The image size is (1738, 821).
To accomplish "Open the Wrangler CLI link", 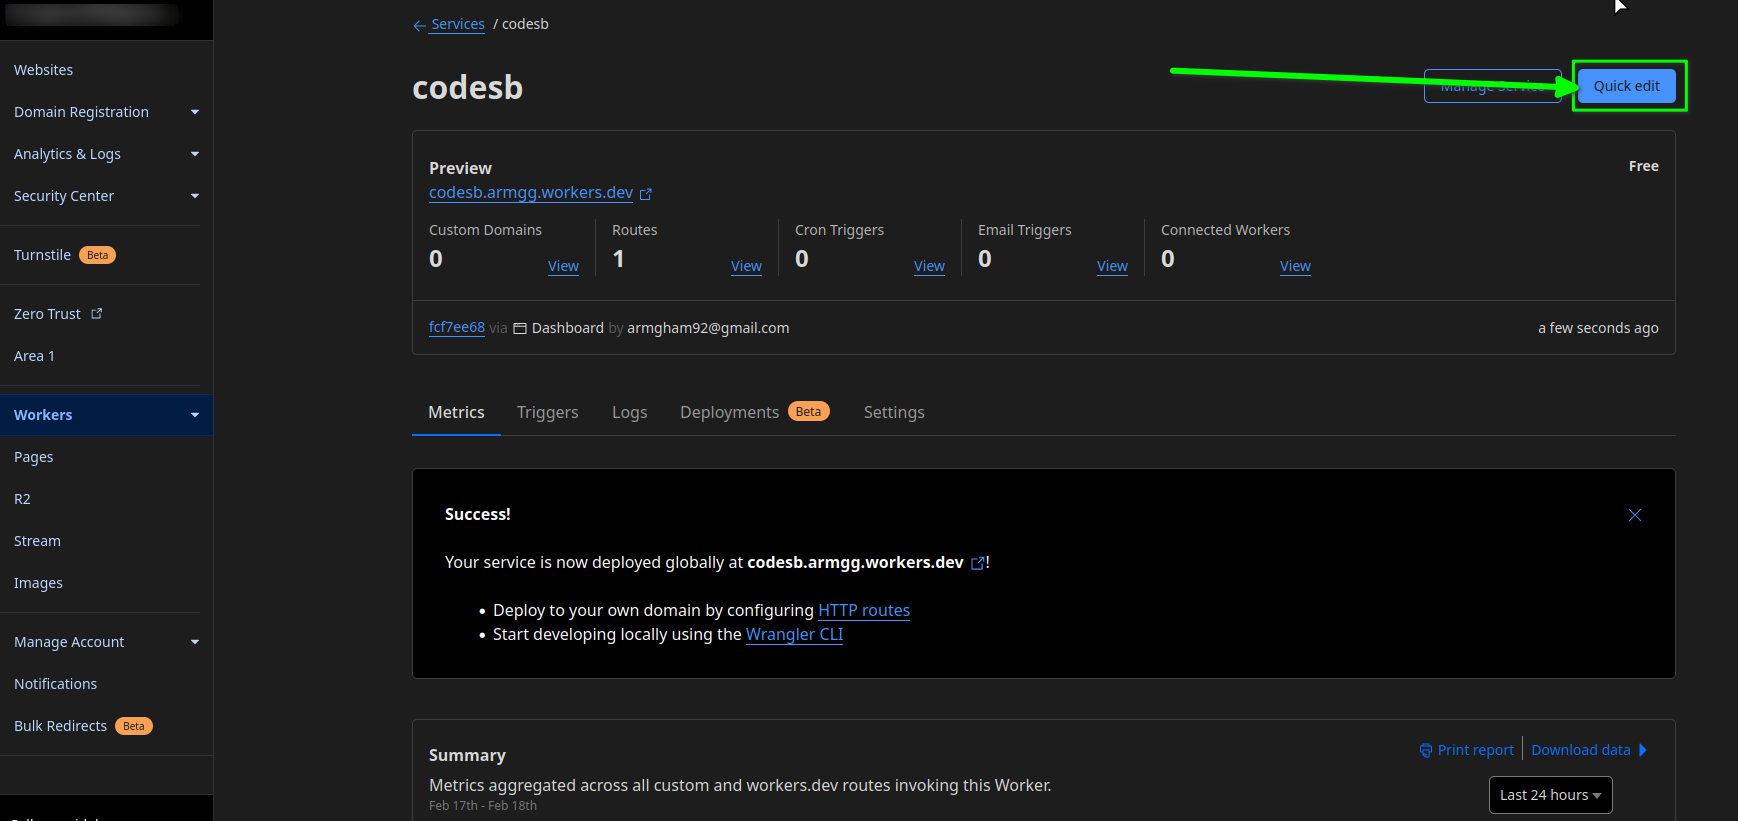I will coord(794,634).
